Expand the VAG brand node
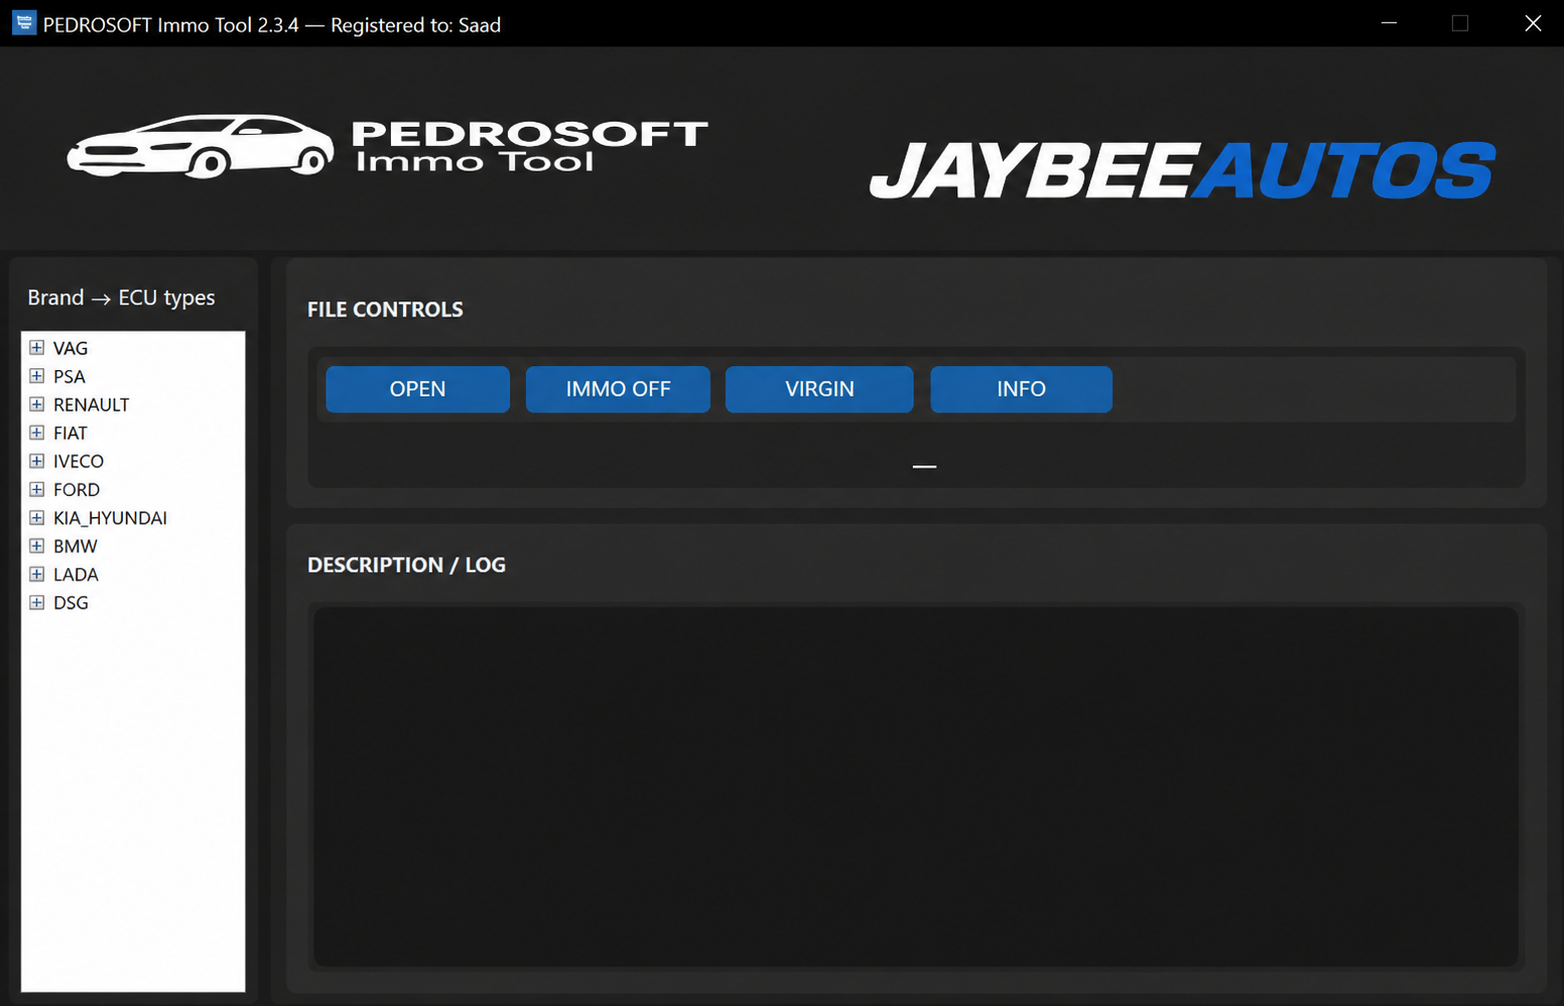This screenshot has width=1564, height=1006. [x=37, y=348]
